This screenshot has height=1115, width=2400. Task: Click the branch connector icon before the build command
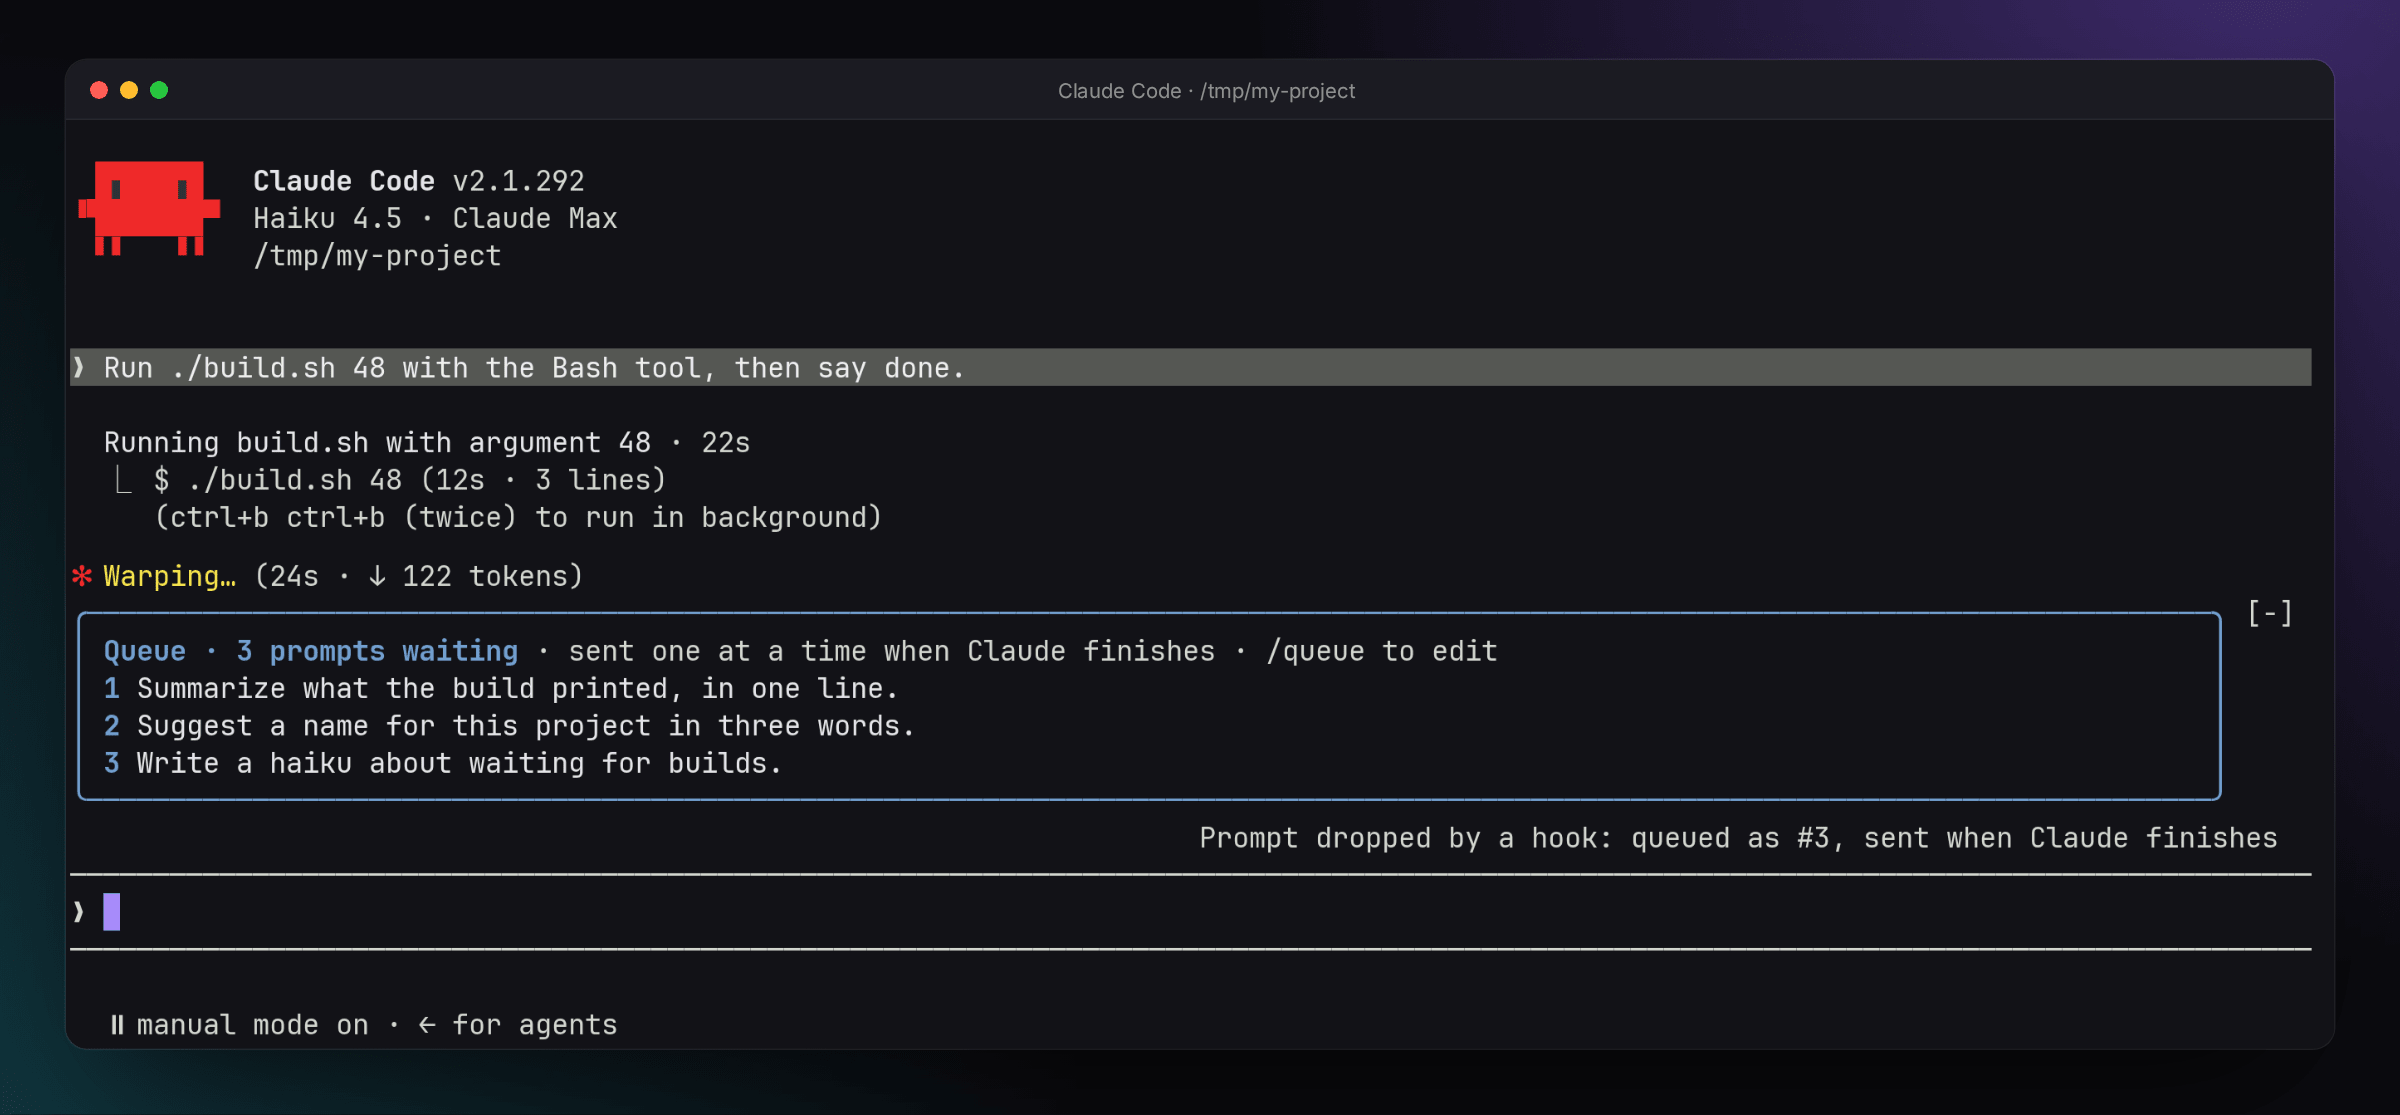pos(122,480)
